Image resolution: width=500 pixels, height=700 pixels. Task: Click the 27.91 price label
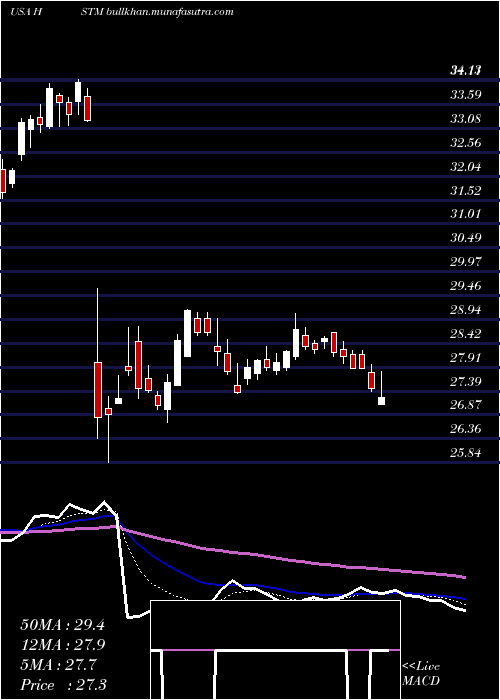466,357
